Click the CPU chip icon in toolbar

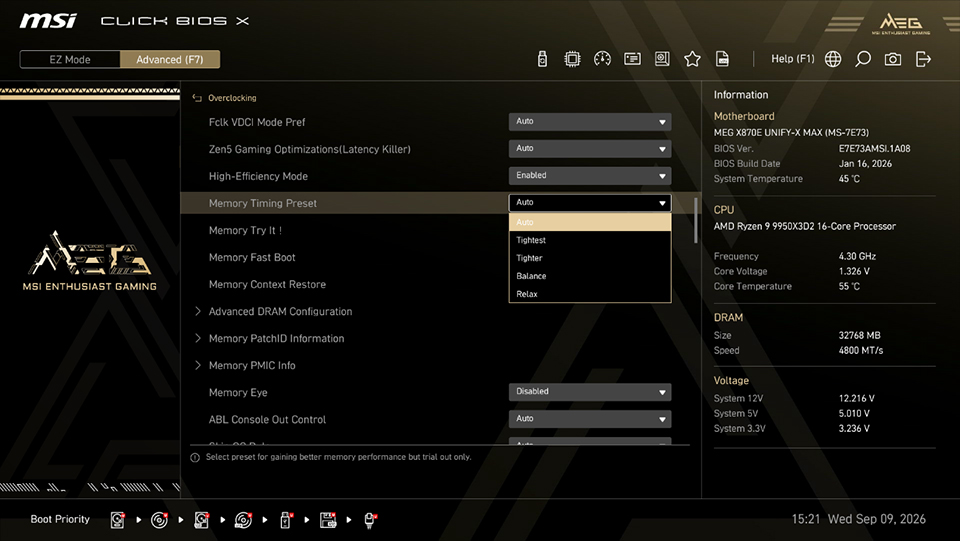(x=572, y=59)
